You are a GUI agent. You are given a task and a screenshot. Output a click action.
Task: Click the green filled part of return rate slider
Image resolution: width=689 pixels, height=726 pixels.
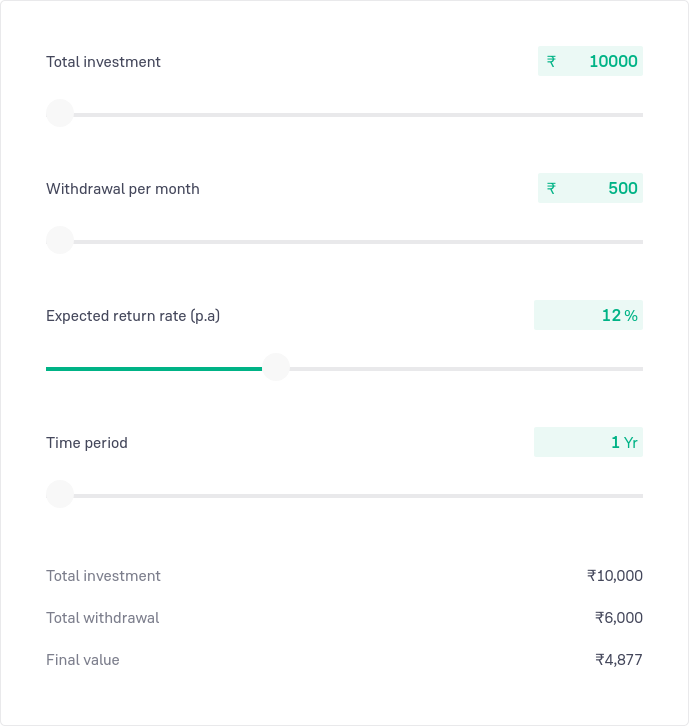point(150,368)
